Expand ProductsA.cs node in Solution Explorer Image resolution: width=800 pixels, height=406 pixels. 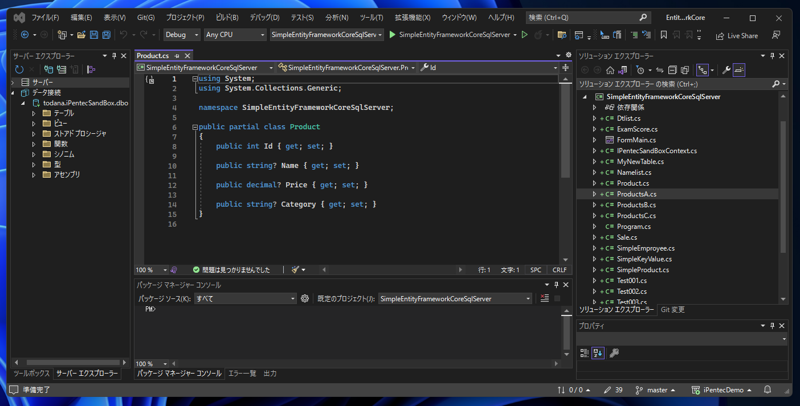pos(594,194)
